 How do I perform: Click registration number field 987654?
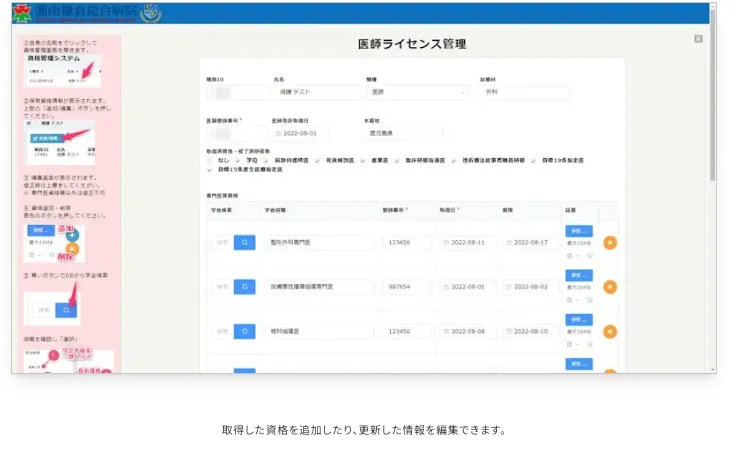tap(406, 287)
